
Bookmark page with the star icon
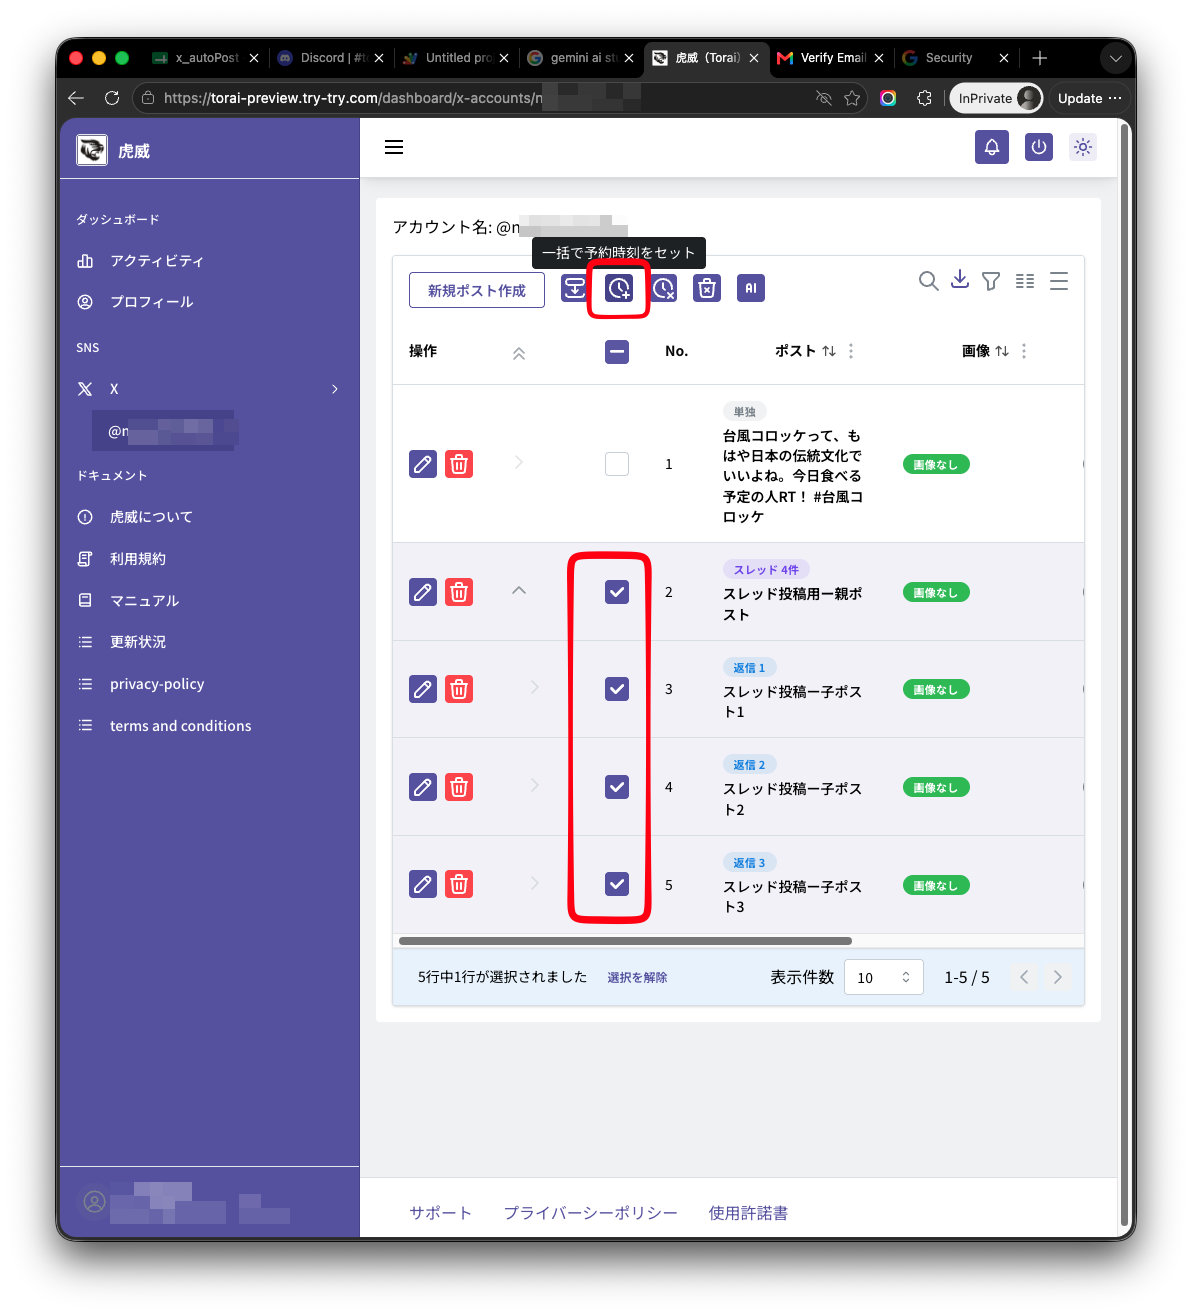(x=852, y=98)
